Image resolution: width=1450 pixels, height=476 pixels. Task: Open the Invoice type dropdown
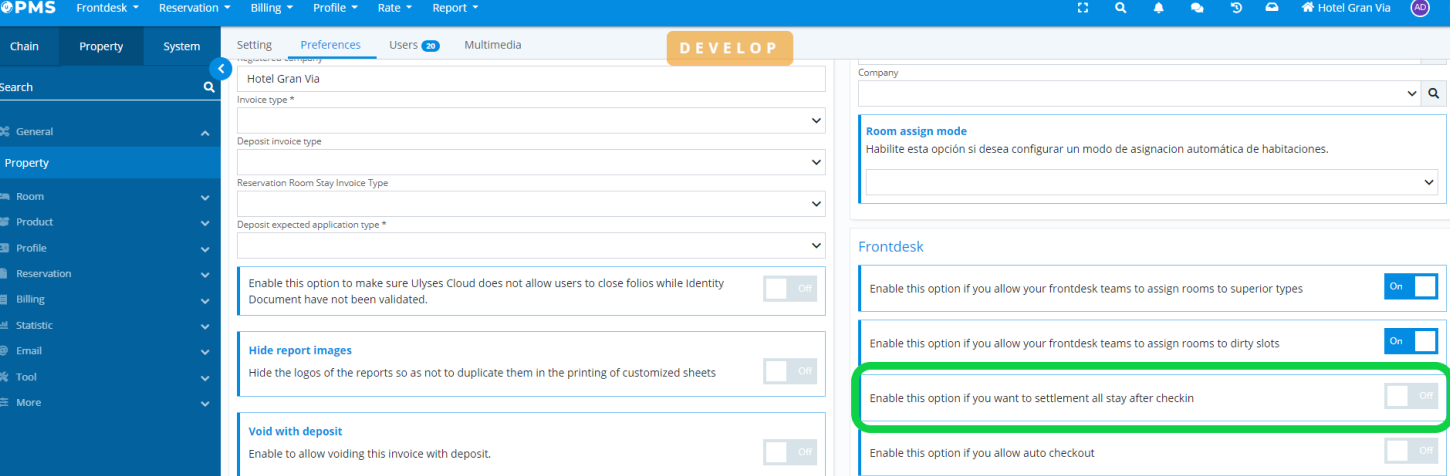coord(531,121)
